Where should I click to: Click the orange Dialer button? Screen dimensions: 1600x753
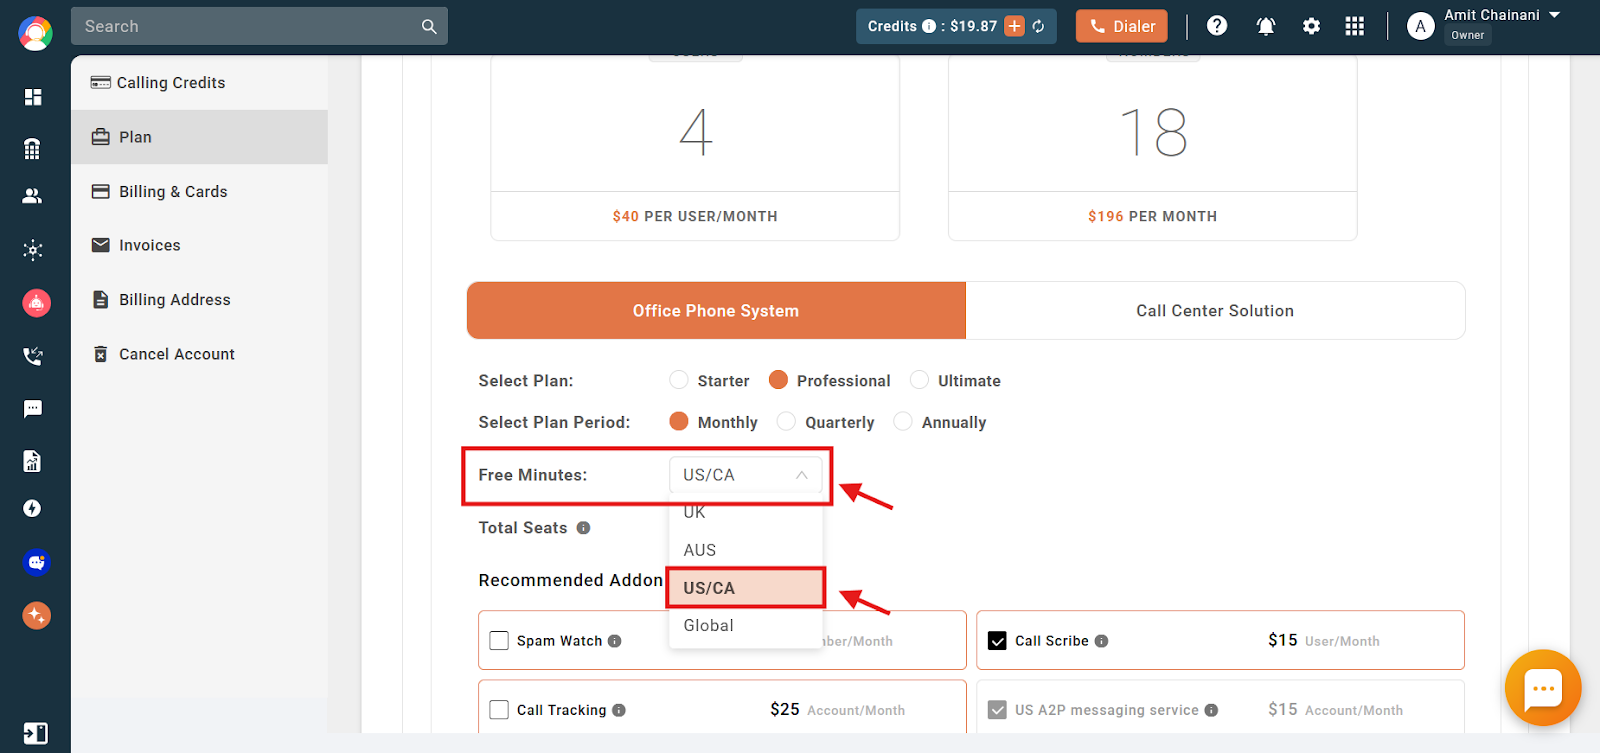(x=1122, y=26)
